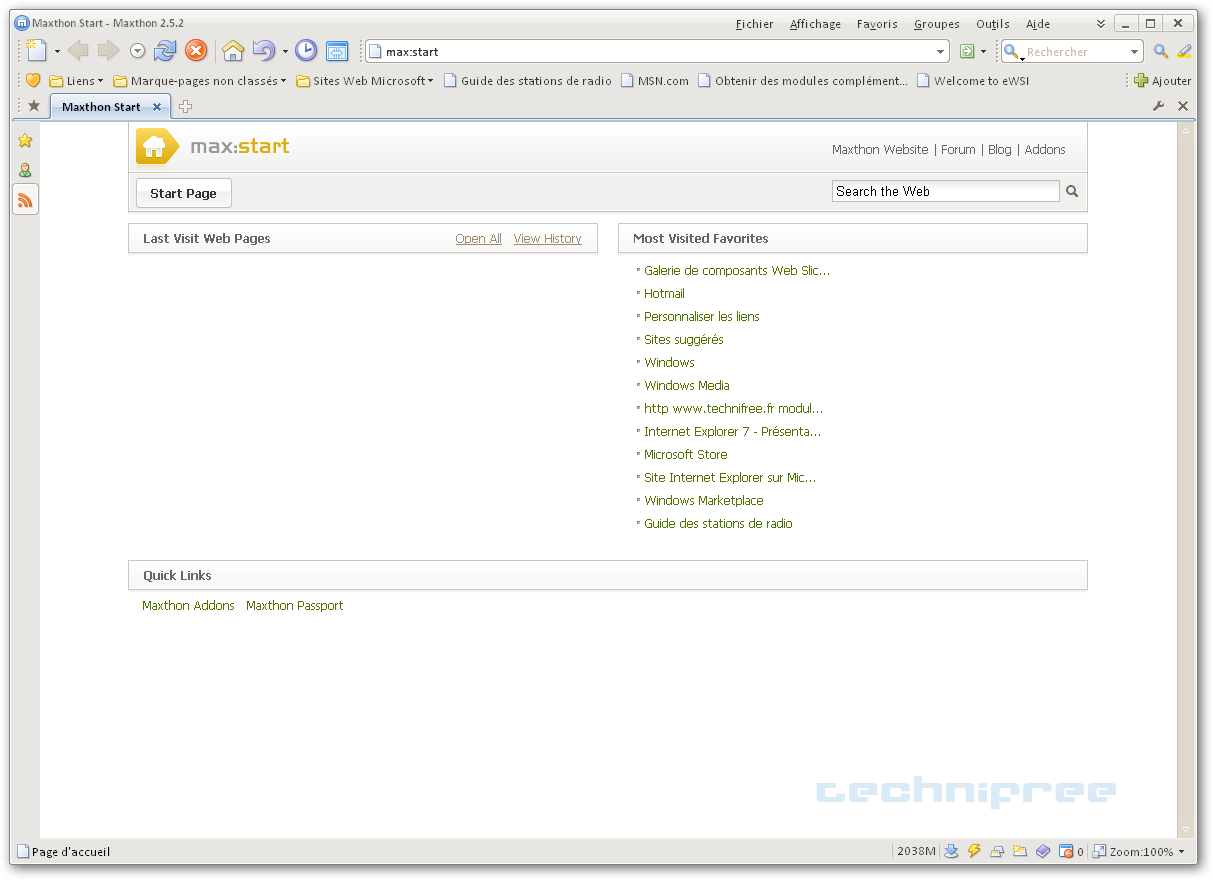Open the RSS feeds sidebar icon
1213x880 pixels.
coord(25,200)
